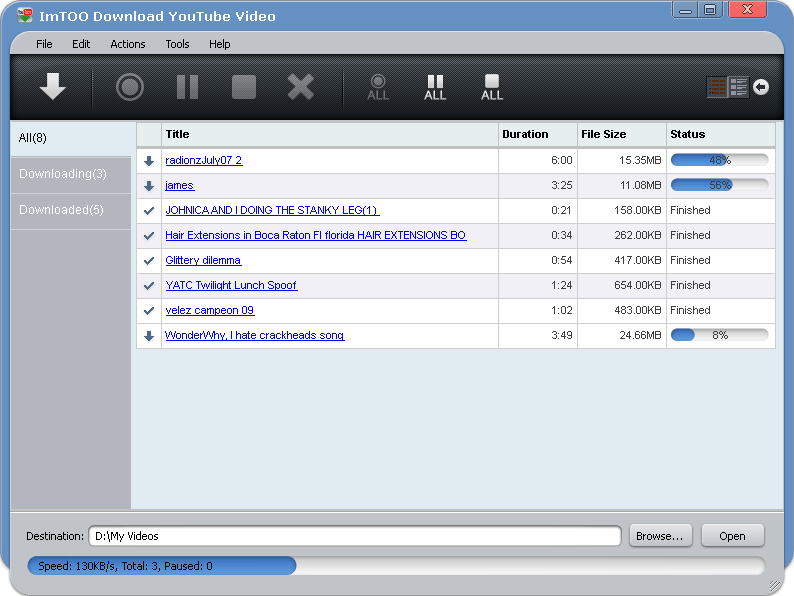Open WonderWhy, I hate crackheads song link

[x=255, y=335]
